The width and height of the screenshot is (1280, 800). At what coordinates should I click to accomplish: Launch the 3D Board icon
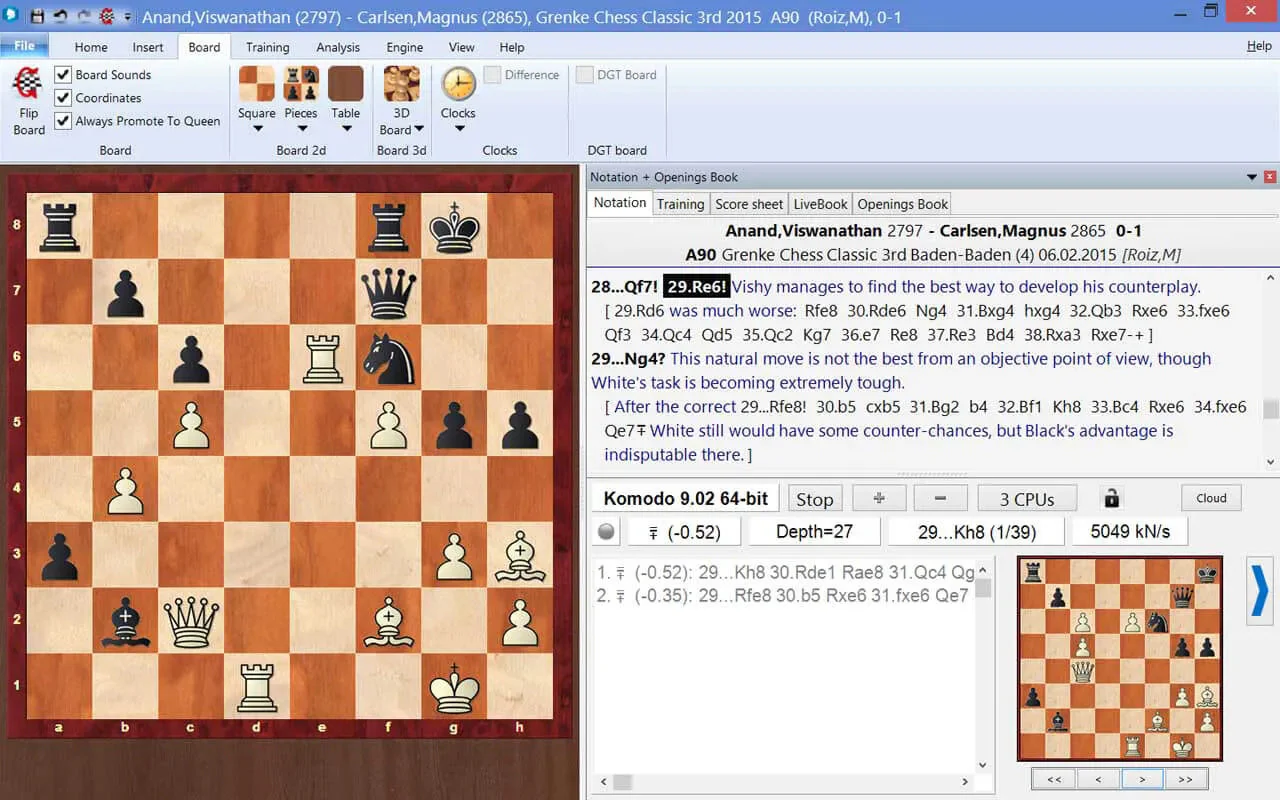pyautogui.click(x=402, y=84)
